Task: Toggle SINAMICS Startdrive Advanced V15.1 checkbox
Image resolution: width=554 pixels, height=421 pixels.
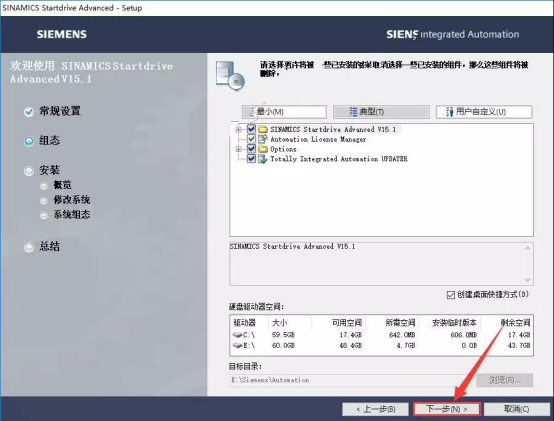Action: [251, 129]
